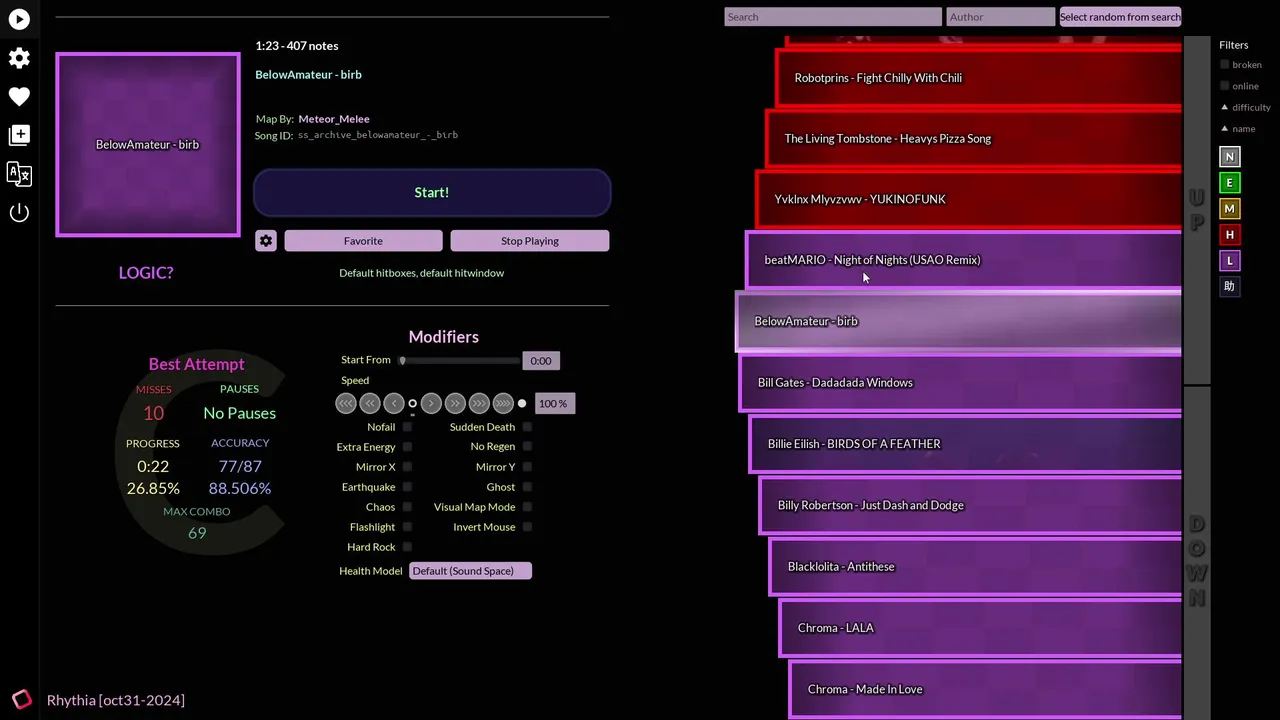Click the BelowAmateur - birb cover thumbnail

[148, 145]
